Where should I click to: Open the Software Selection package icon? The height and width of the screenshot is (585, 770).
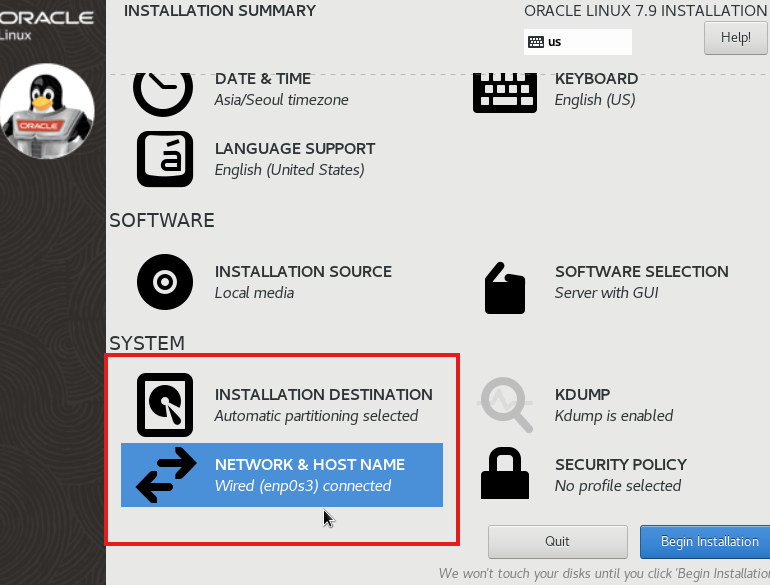pos(505,288)
